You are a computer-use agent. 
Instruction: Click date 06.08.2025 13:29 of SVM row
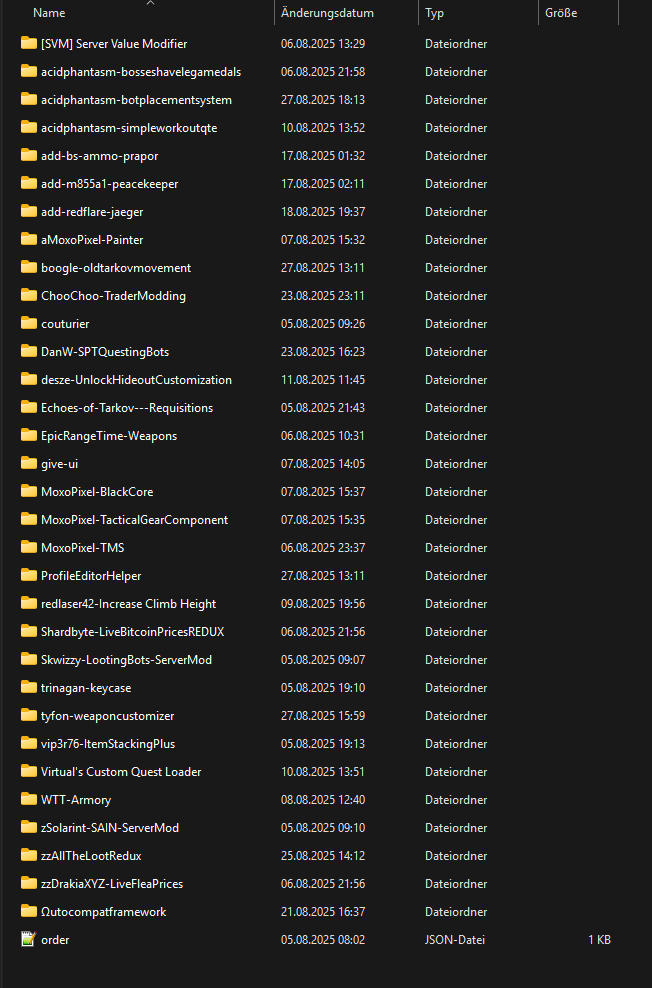[323, 43]
